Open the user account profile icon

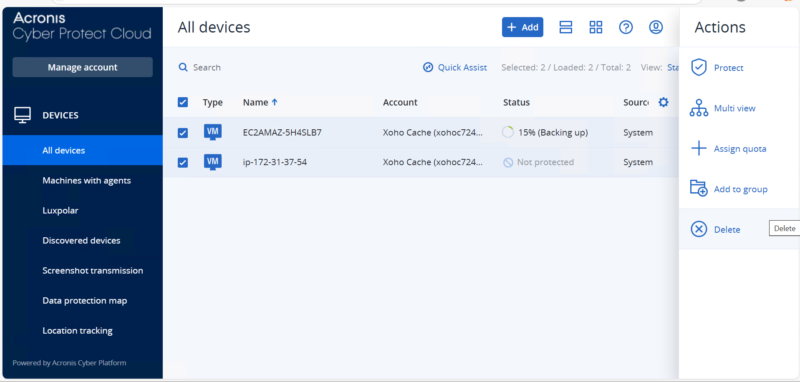coord(656,28)
